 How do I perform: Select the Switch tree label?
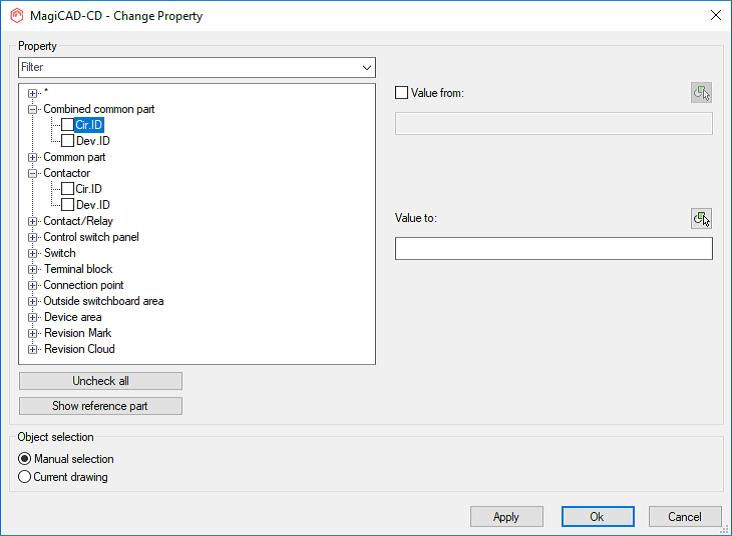[60, 253]
